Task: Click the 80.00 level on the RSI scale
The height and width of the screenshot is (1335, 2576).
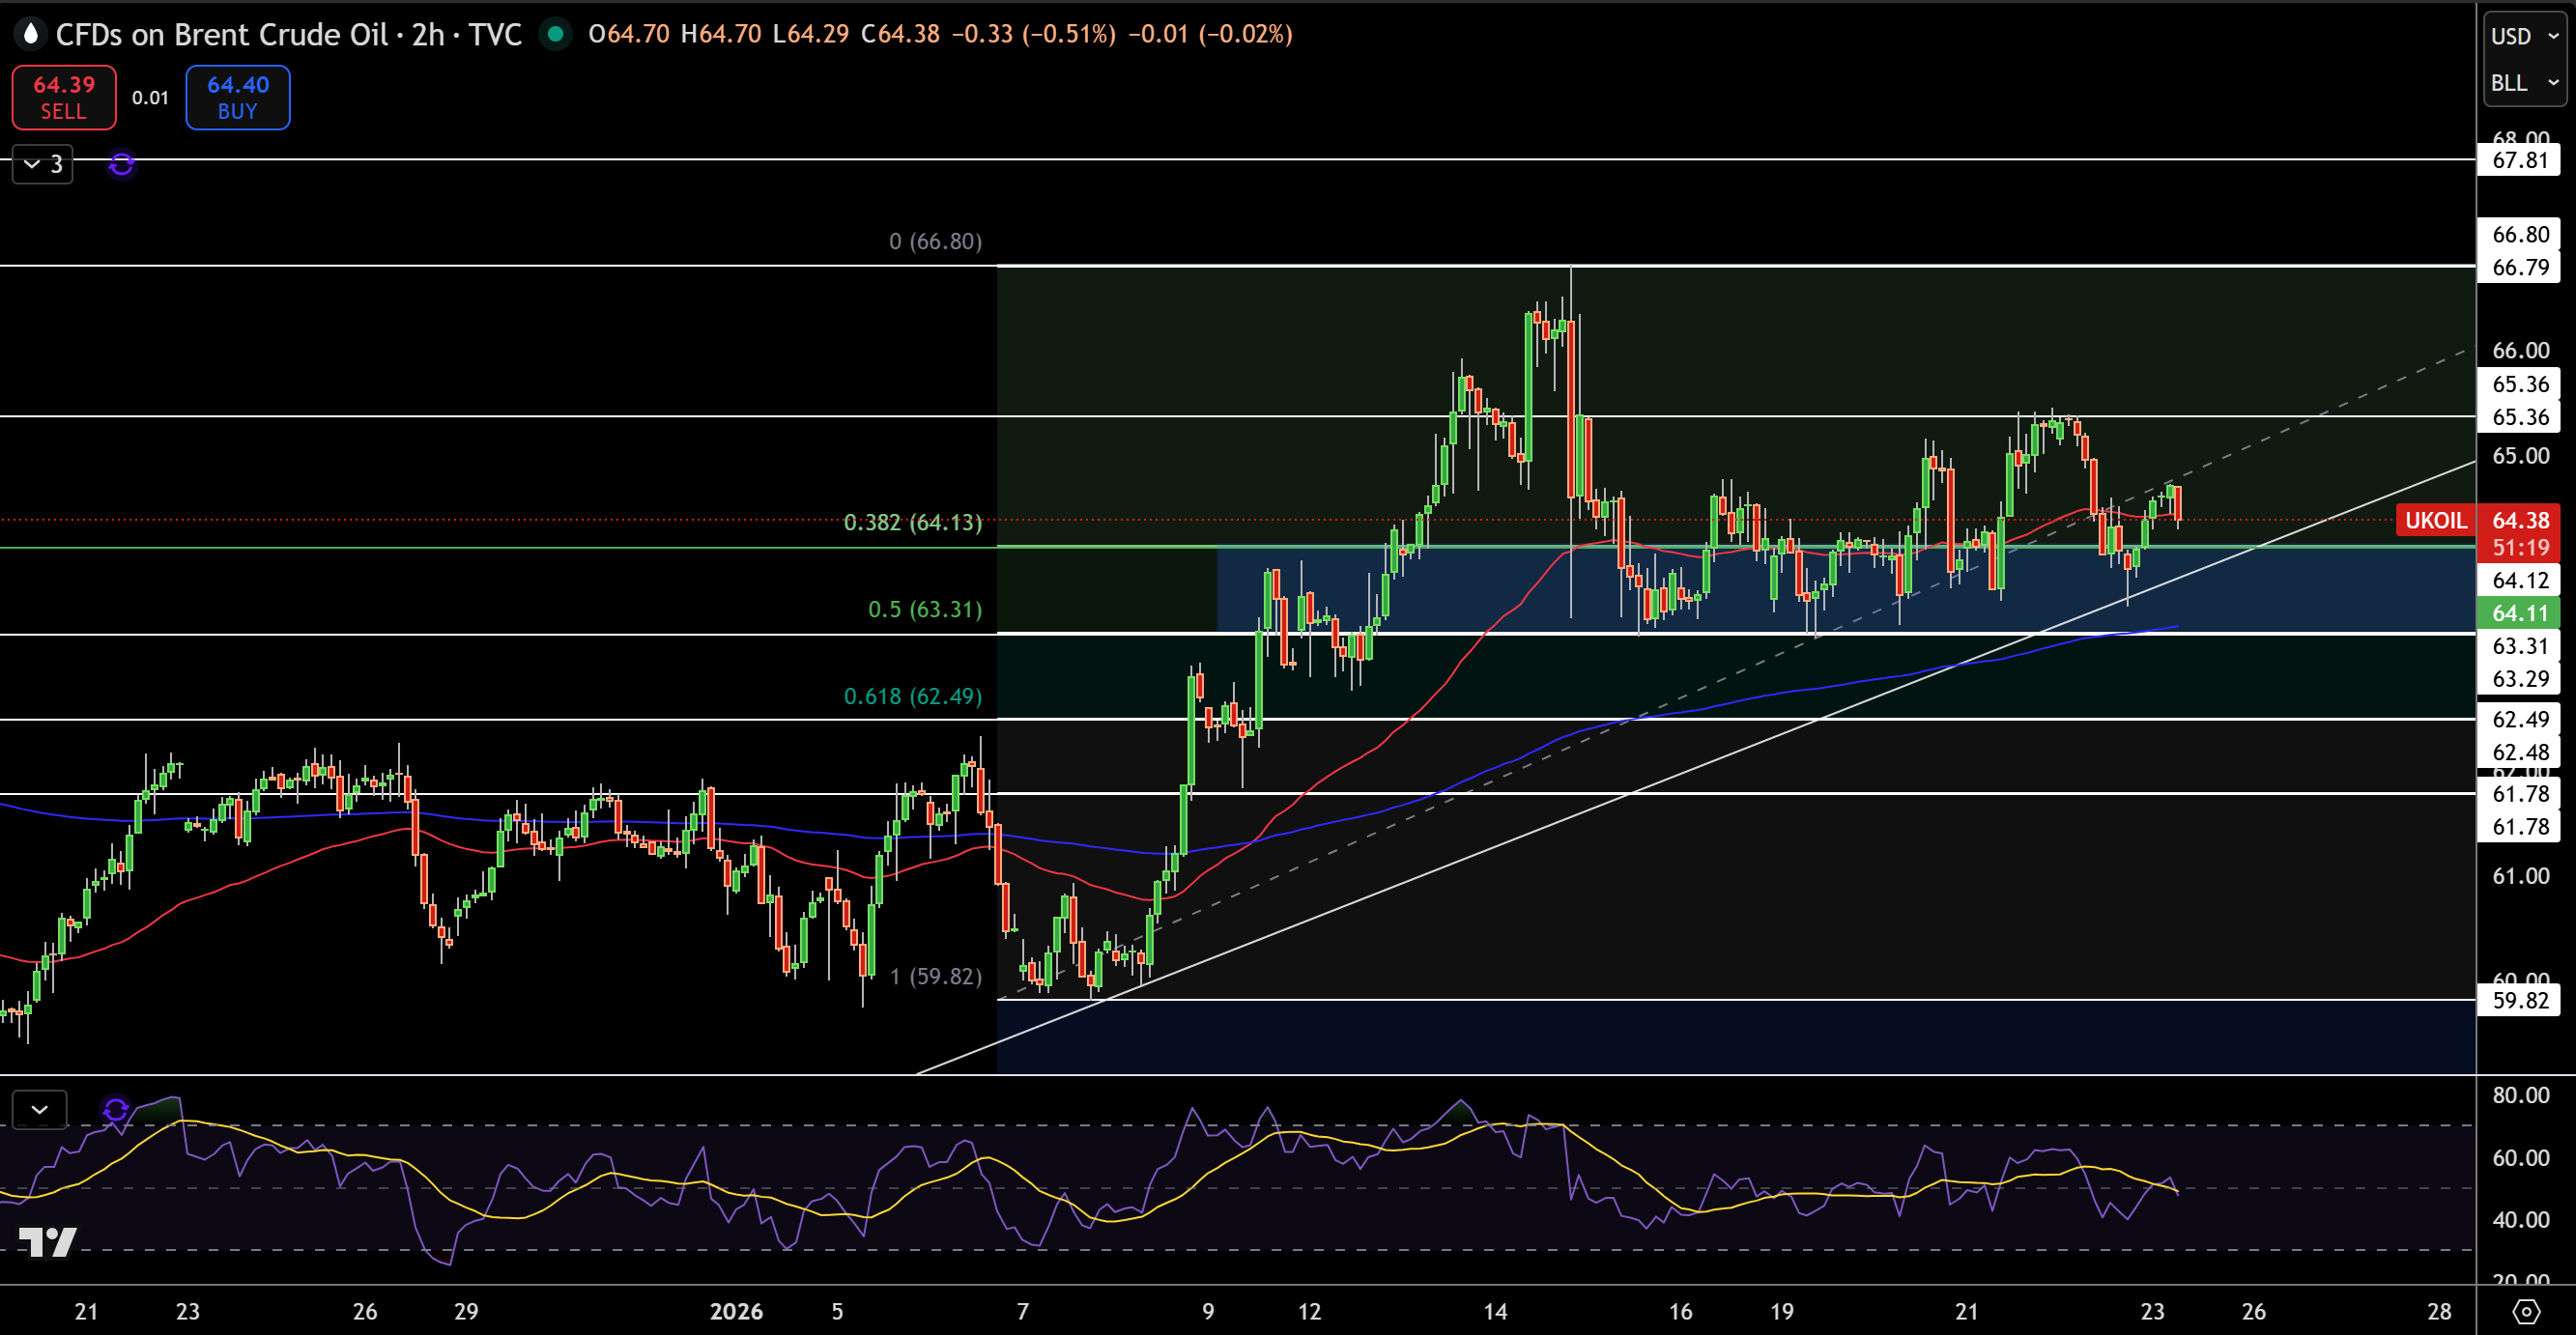Action: point(2520,1095)
